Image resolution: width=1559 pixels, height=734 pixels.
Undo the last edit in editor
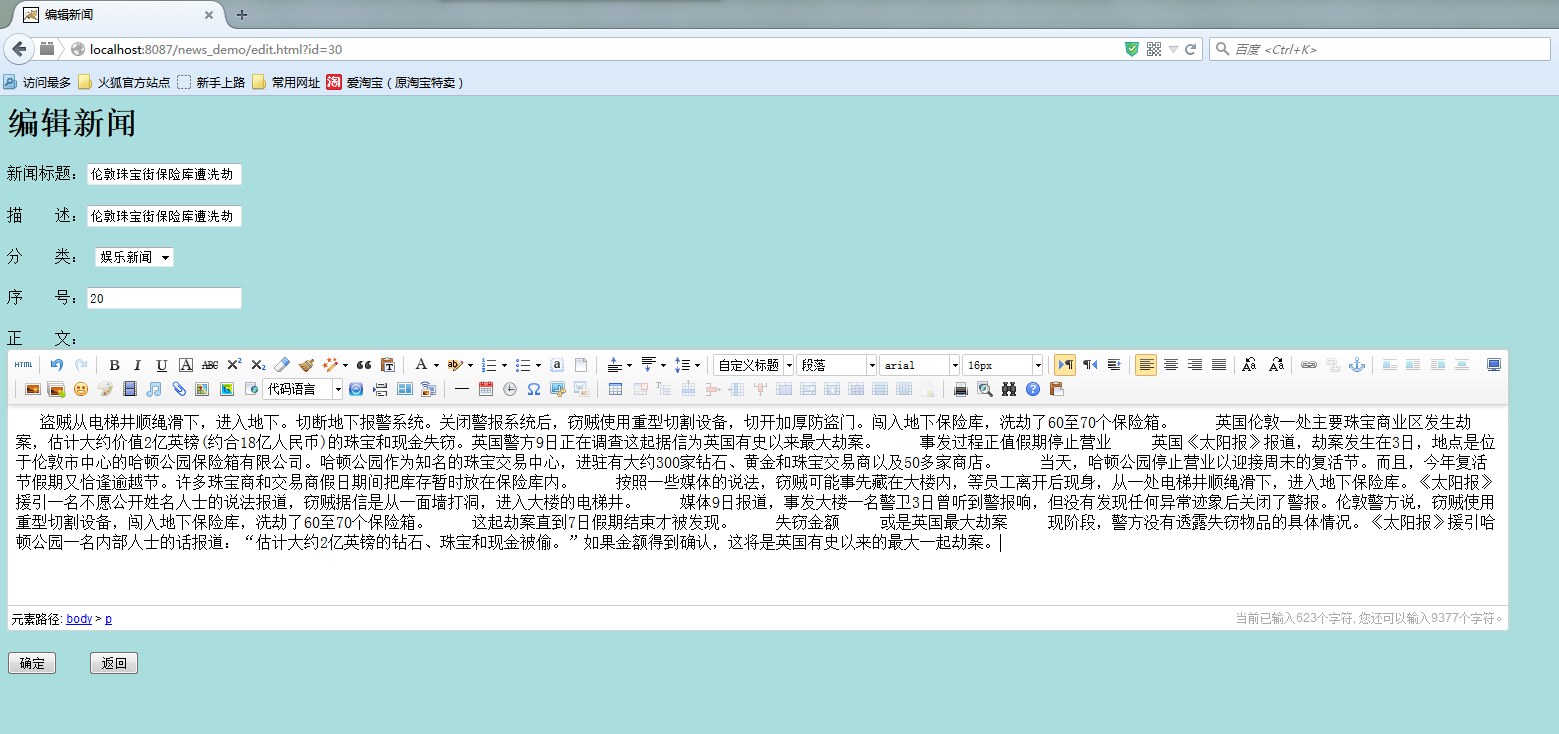tap(57, 365)
